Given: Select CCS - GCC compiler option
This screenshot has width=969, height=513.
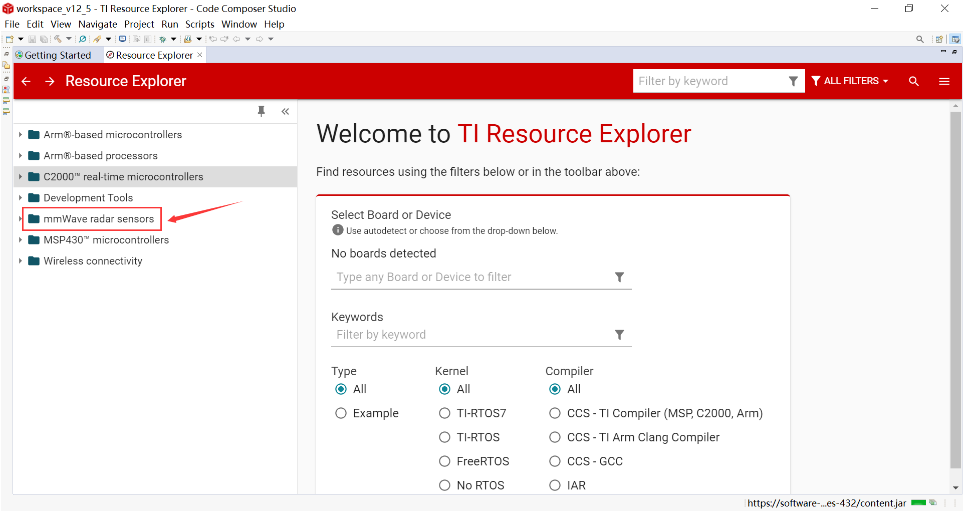Looking at the screenshot, I should point(555,461).
